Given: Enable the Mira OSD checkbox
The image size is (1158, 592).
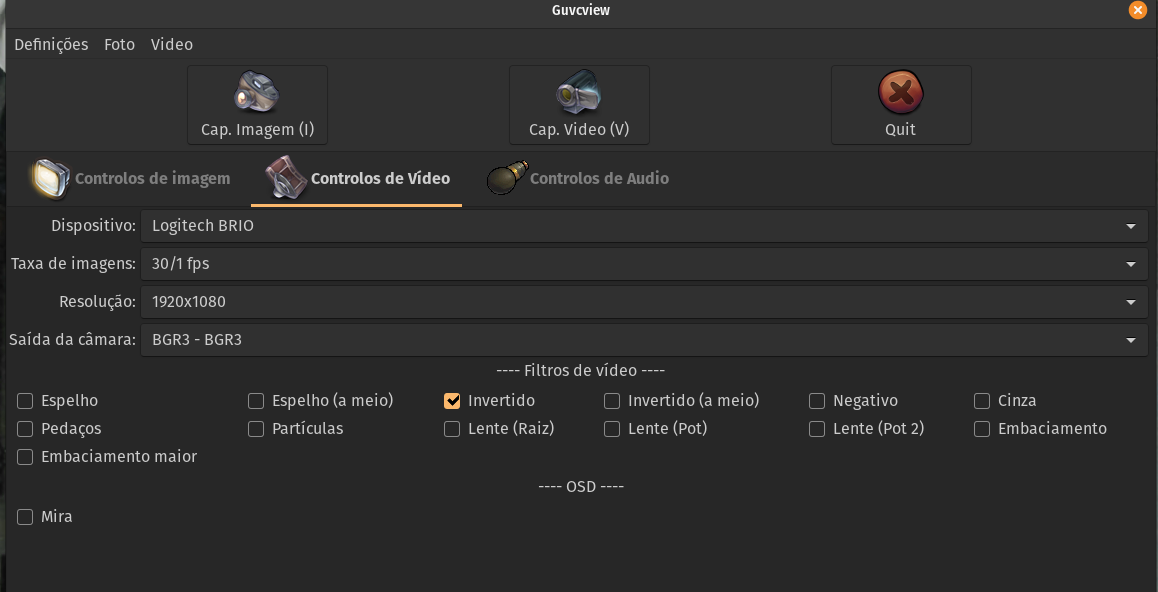Looking at the screenshot, I should [x=25, y=517].
